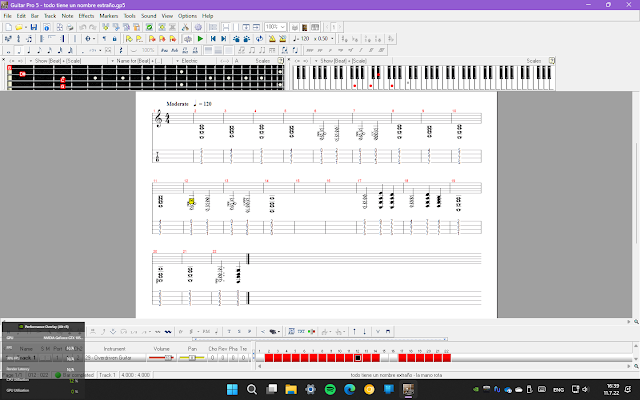The image size is (640, 400).
Task: Click the Tre tremolo value of Track 1
Action: point(243,358)
